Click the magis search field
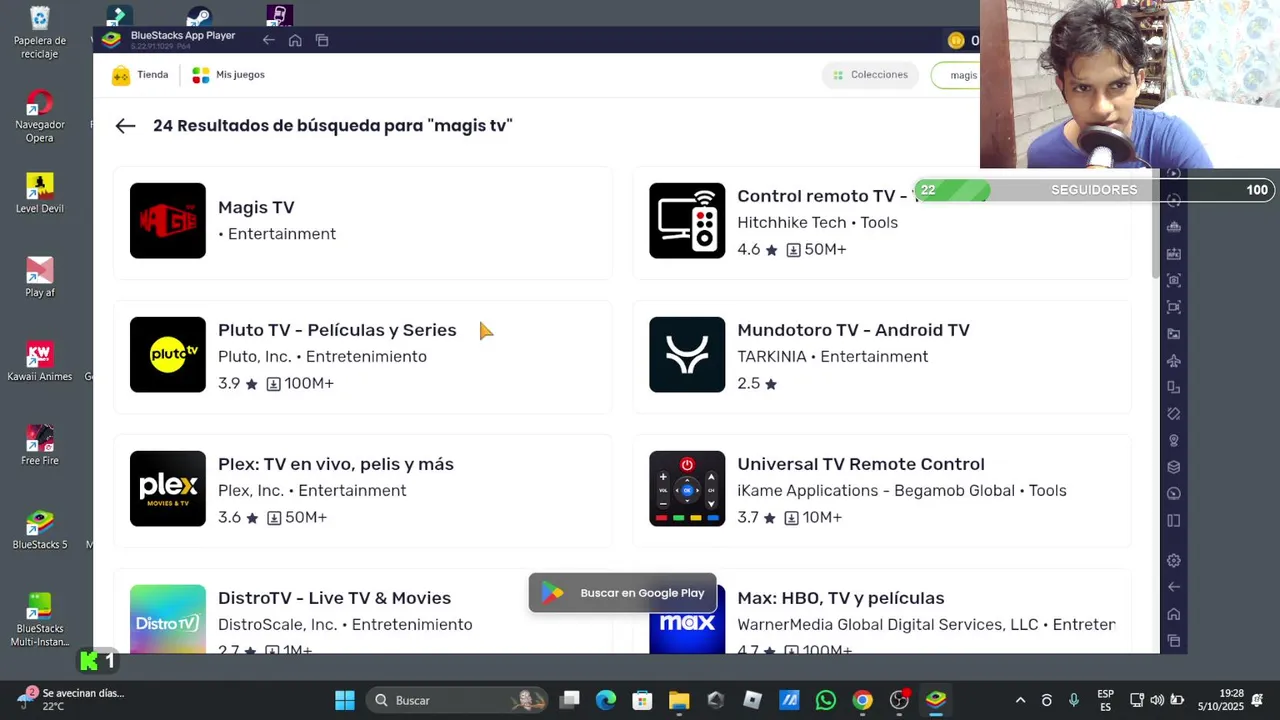 click(x=956, y=75)
